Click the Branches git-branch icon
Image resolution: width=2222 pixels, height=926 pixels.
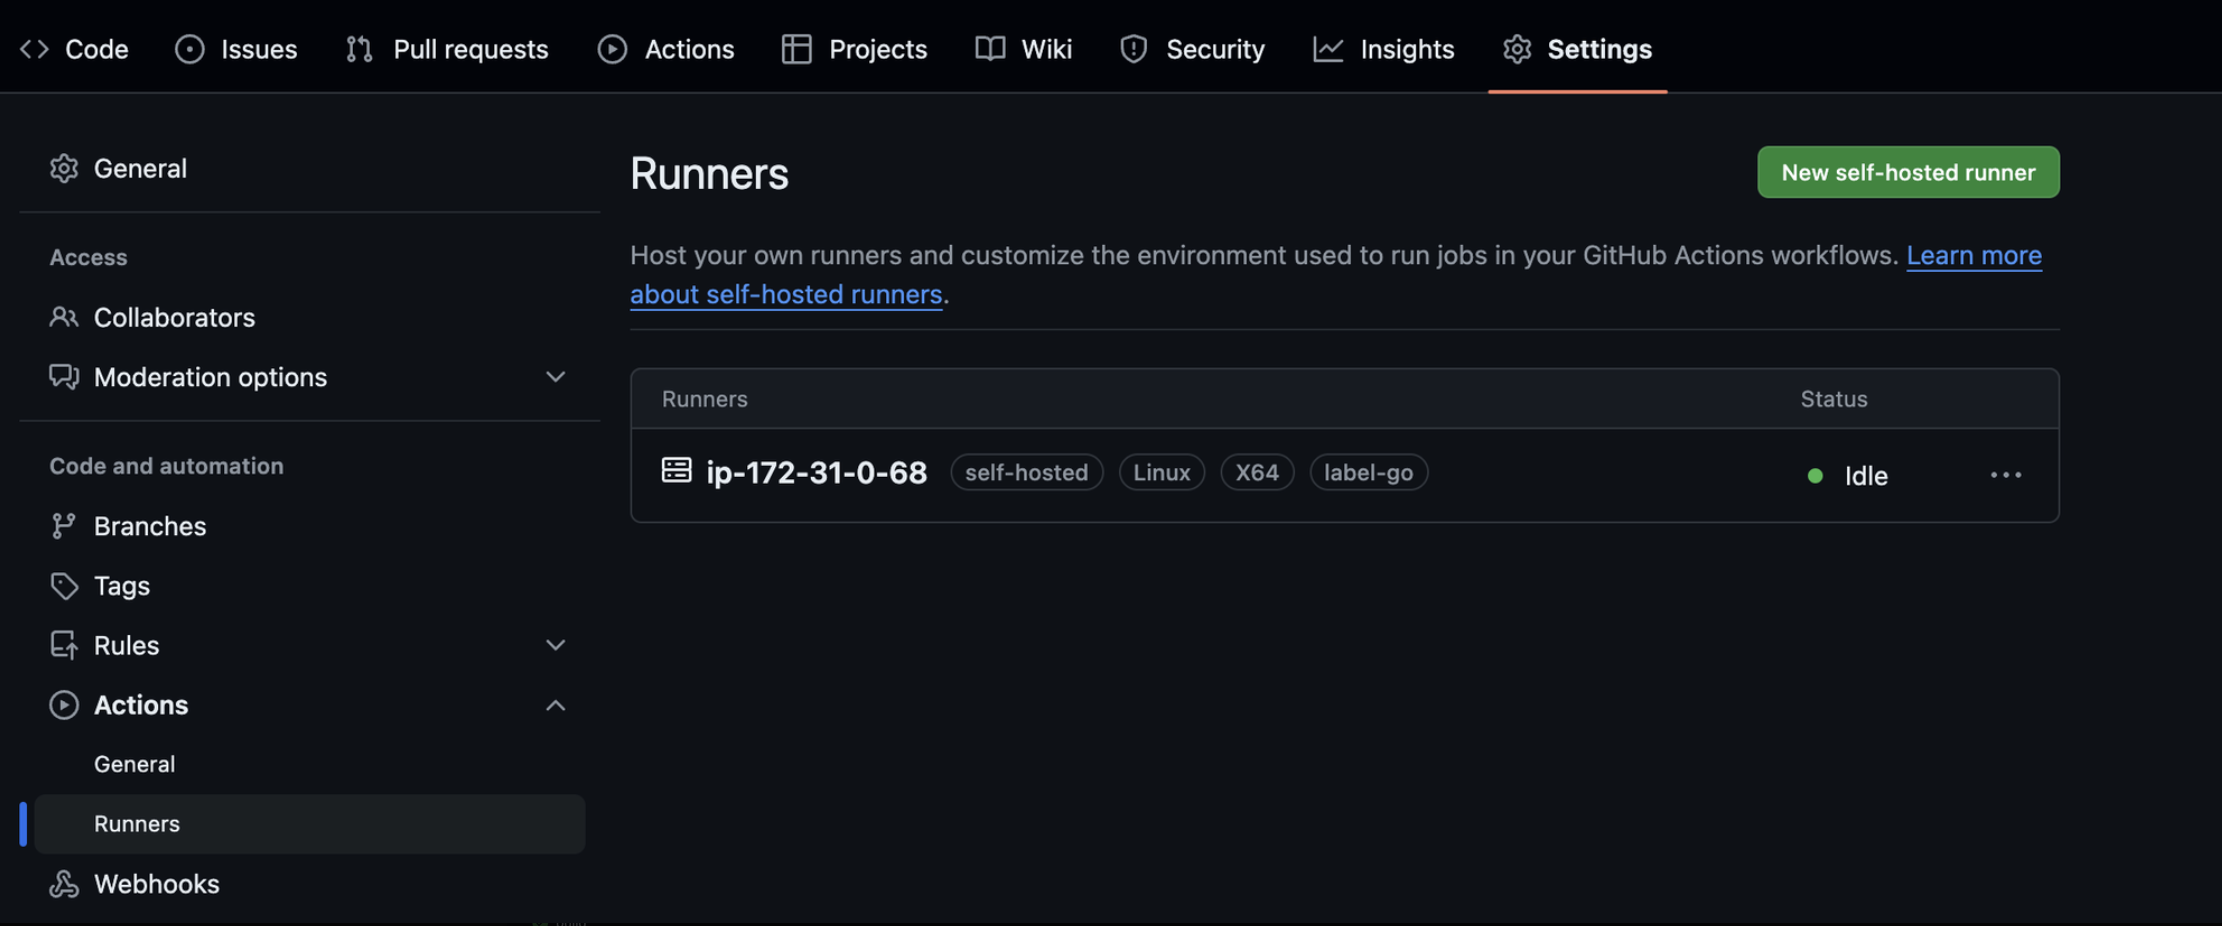[x=64, y=526]
